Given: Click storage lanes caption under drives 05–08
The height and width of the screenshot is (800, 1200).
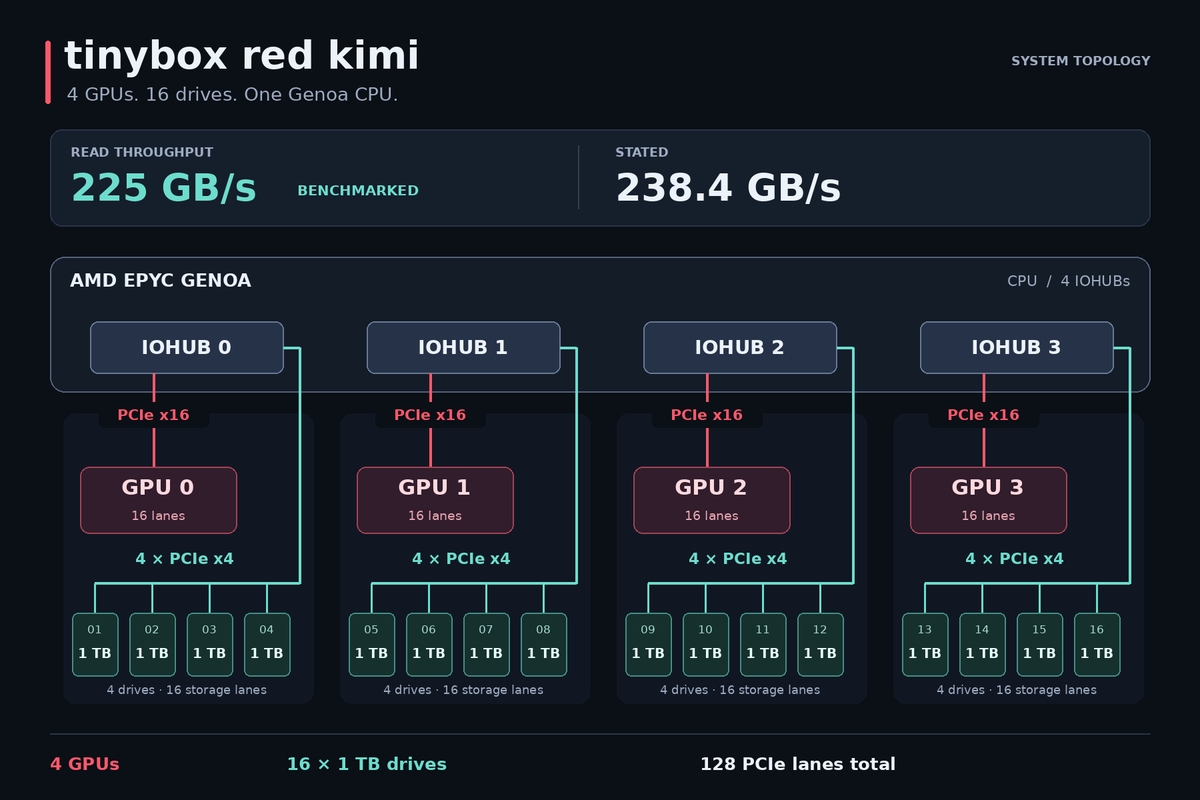Looking at the screenshot, I should (464, 690).
